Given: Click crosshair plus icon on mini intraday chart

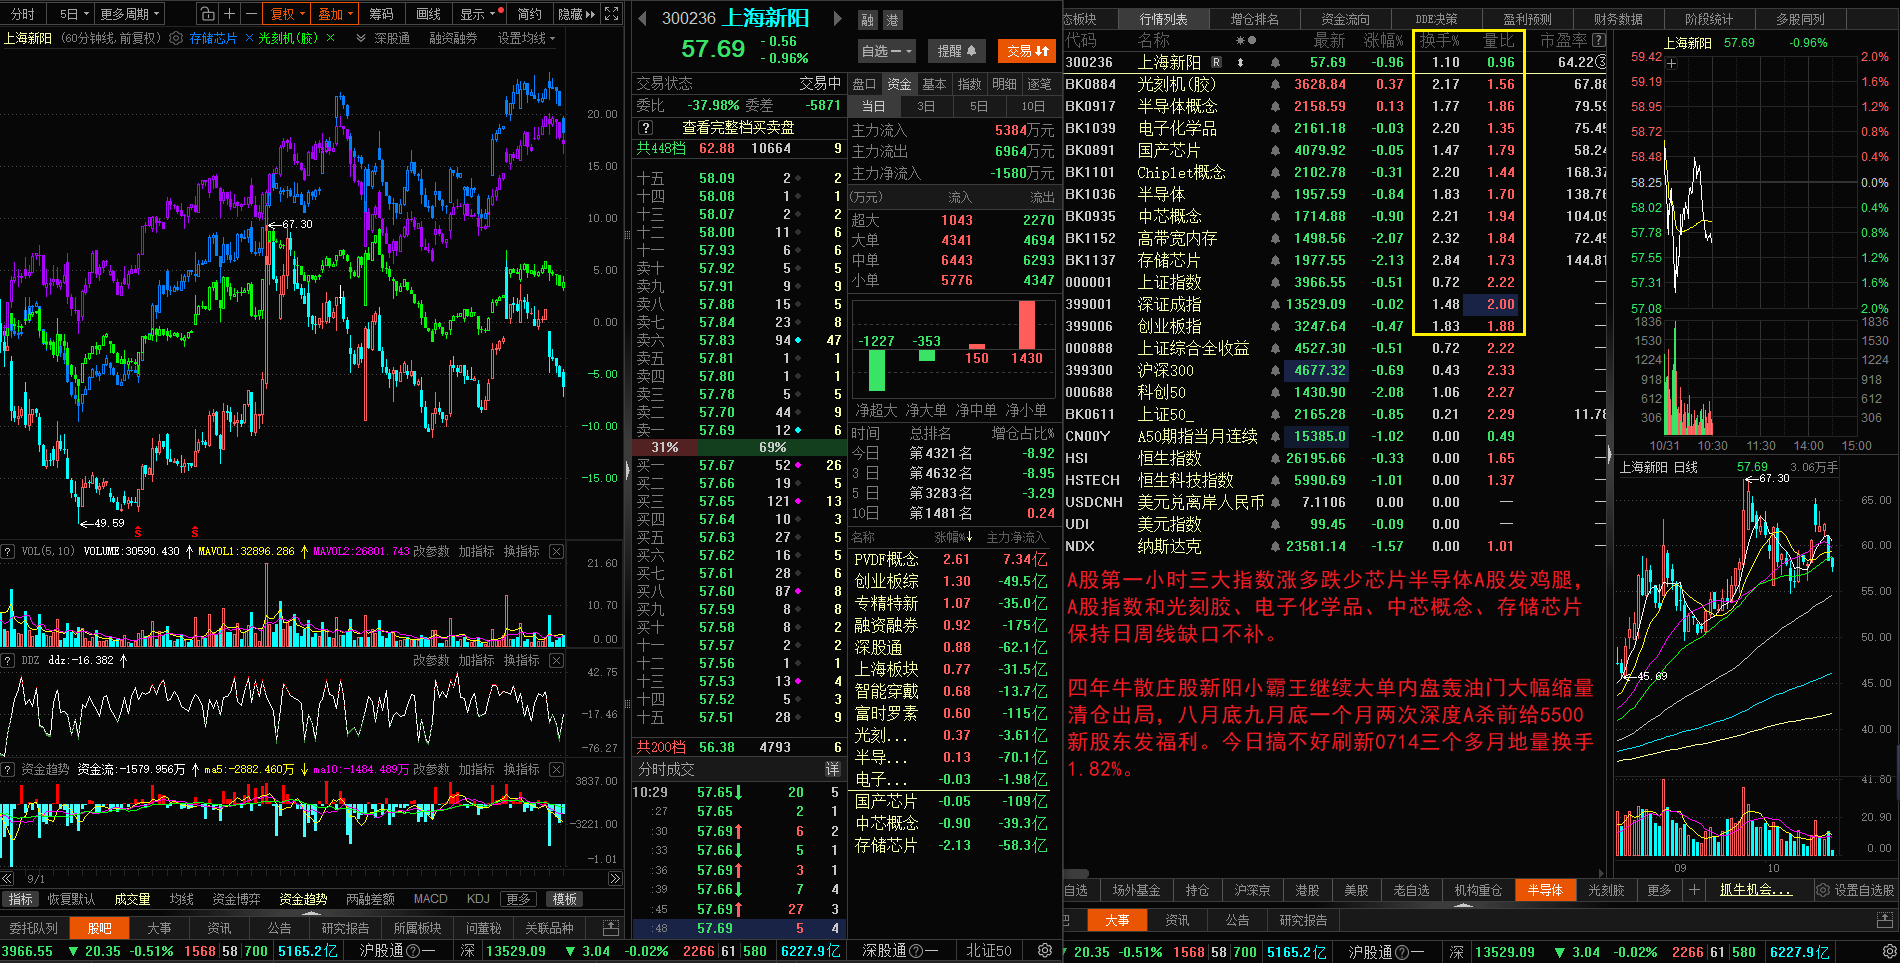Looking at the screenshot, I should (x=1671, y=64).
